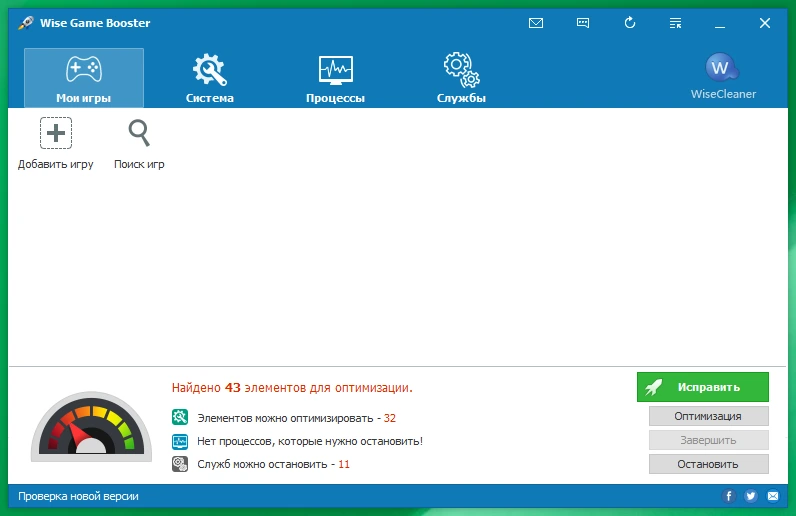Switch to the Службы tab
The image size is (796, 516).
461,78
